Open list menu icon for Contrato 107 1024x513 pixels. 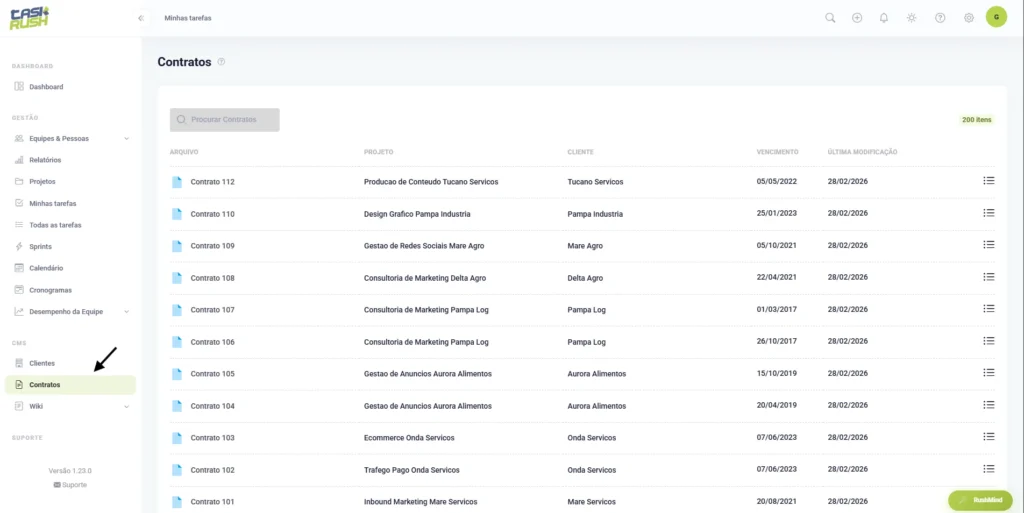pyautogui.click(x=989, y=309)
